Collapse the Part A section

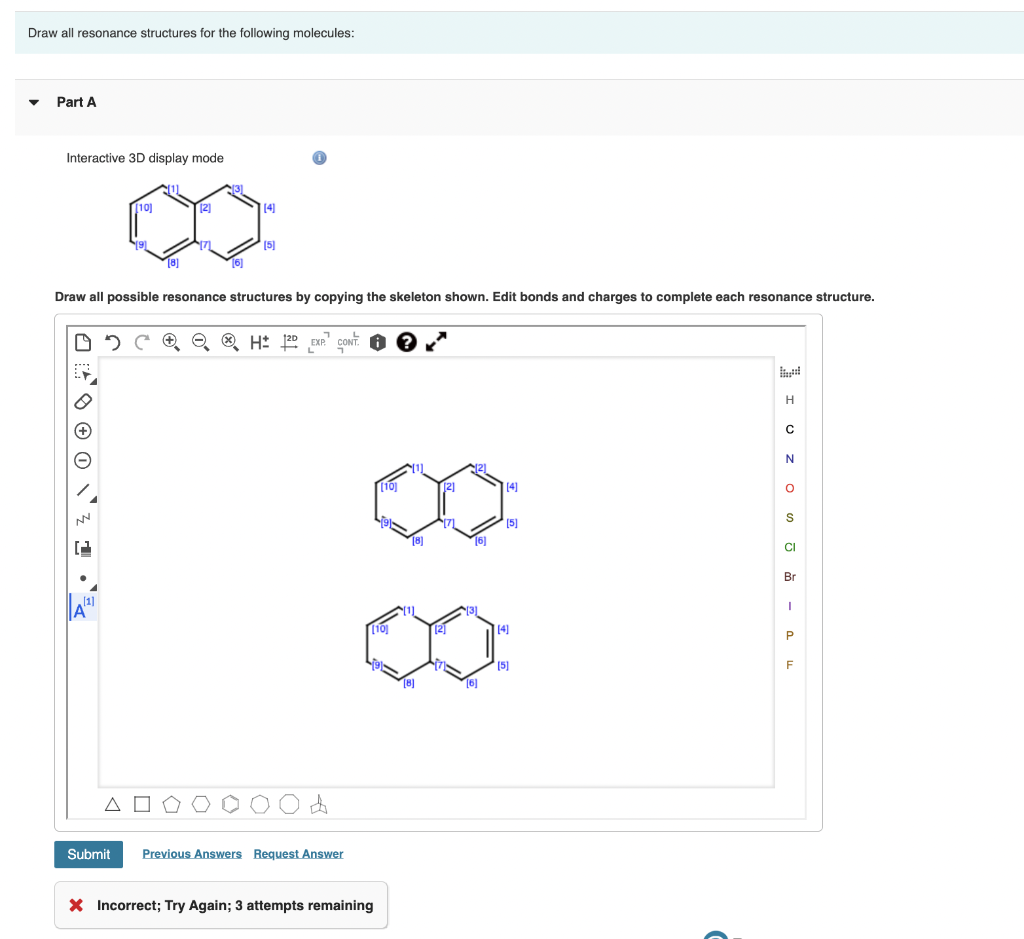pyautogui.click(x=33, y=101)
